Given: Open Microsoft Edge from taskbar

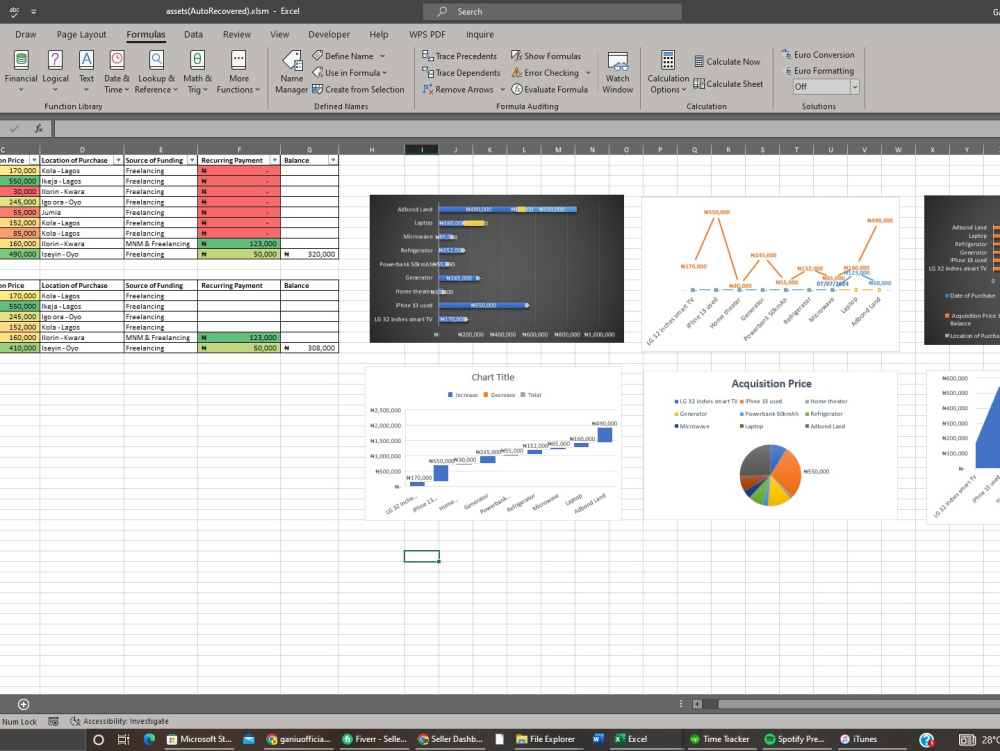Looking at the screenshot, I should tap(149, 739).
